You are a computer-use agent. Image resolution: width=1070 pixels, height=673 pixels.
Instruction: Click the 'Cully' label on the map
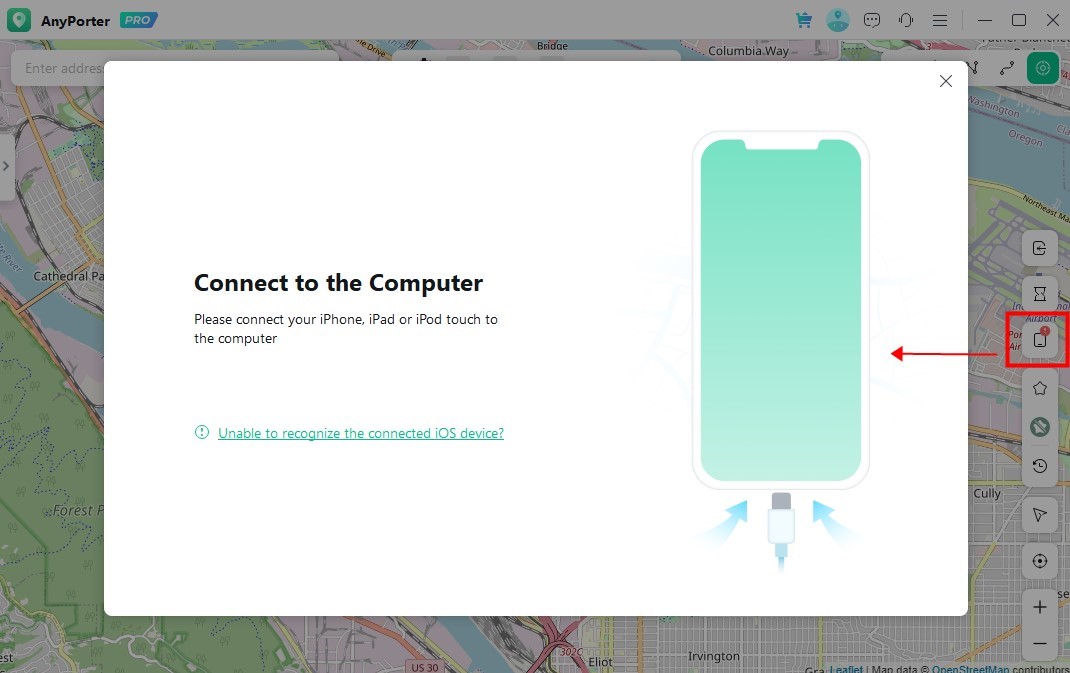(x=987, y=493)
